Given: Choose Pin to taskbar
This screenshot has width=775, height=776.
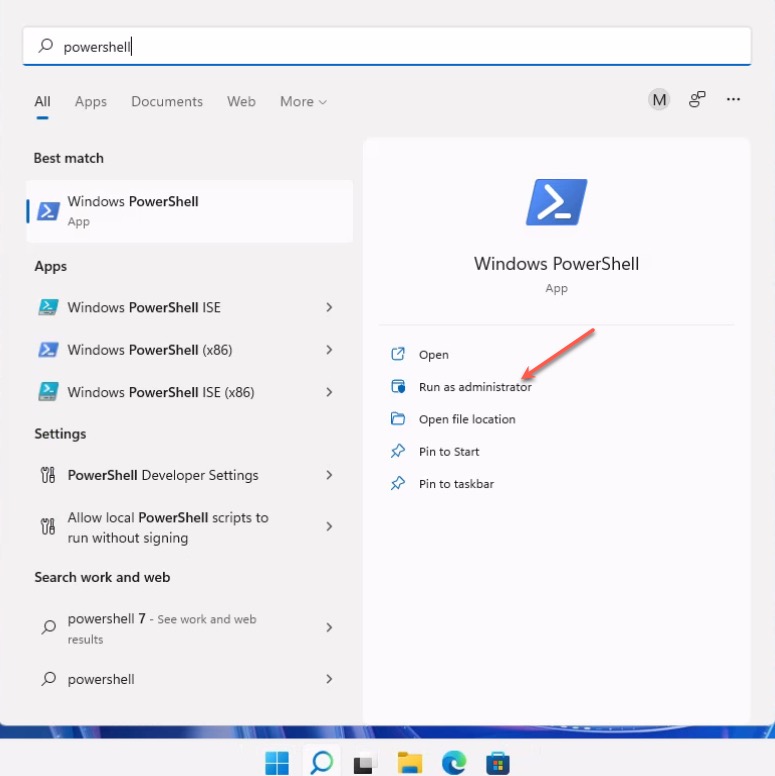Looking at the screenshot, I should pyautogui.click(x=456, y=484).
